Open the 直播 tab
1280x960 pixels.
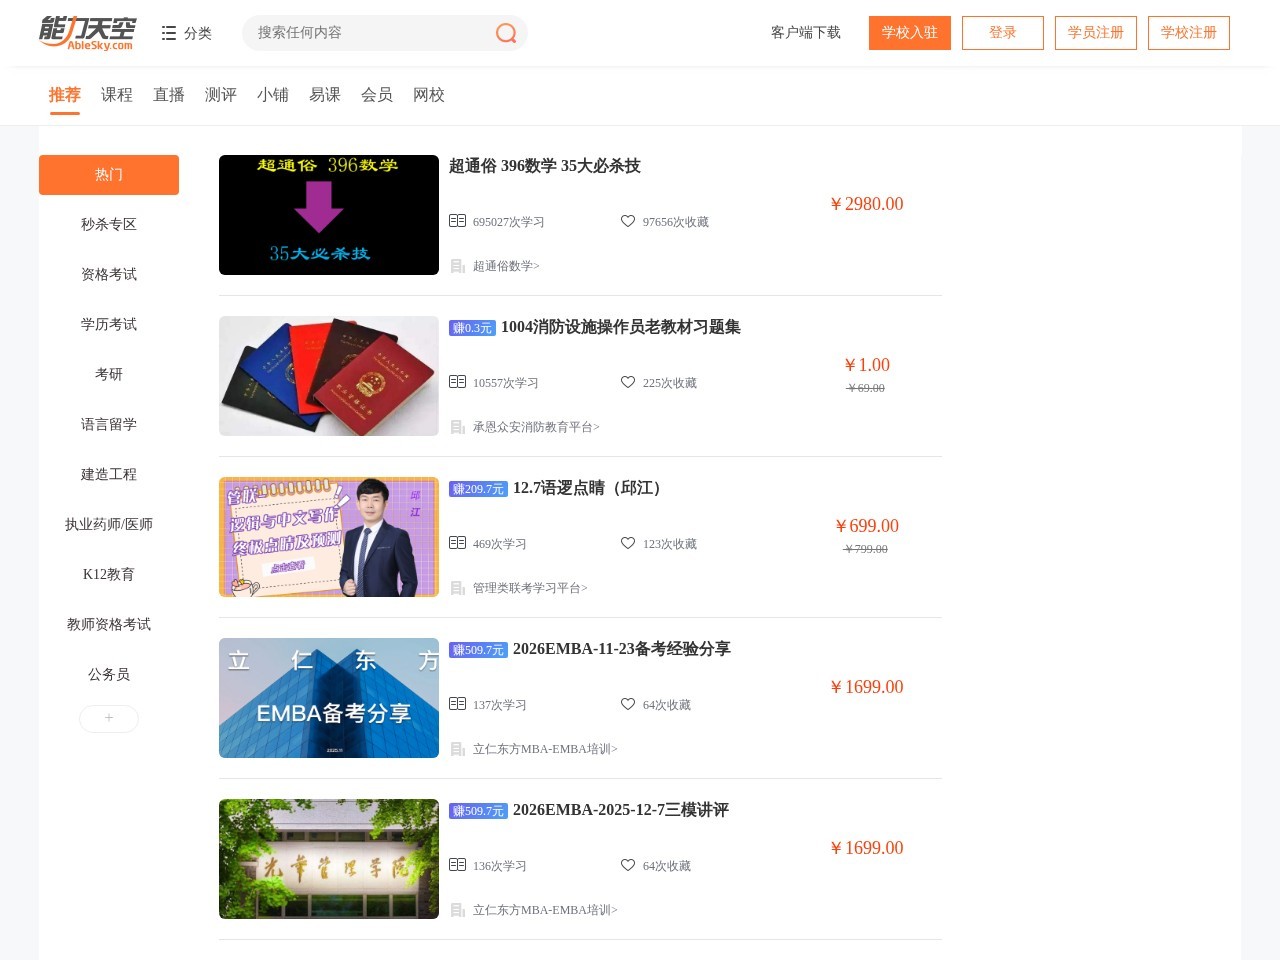point(168,94)
